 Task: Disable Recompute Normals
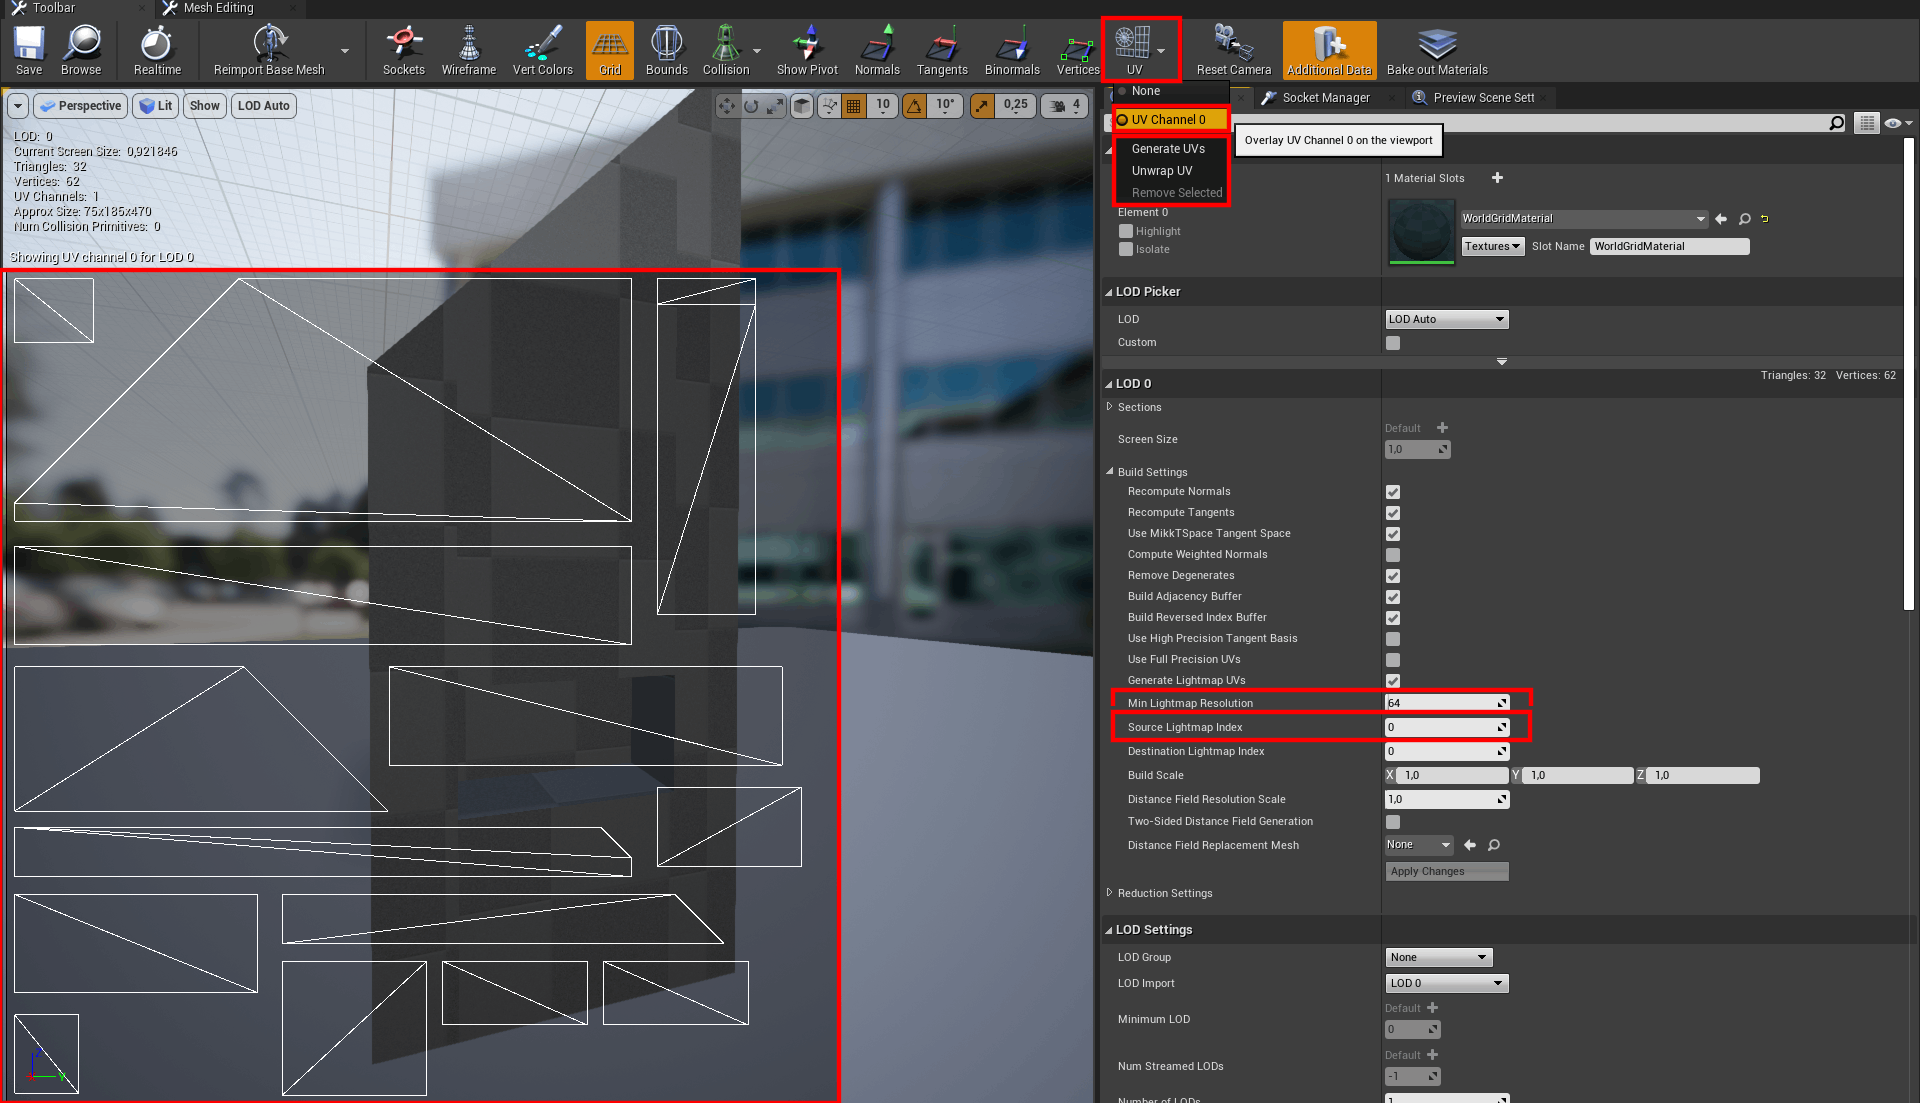[x=1392, y=492]
